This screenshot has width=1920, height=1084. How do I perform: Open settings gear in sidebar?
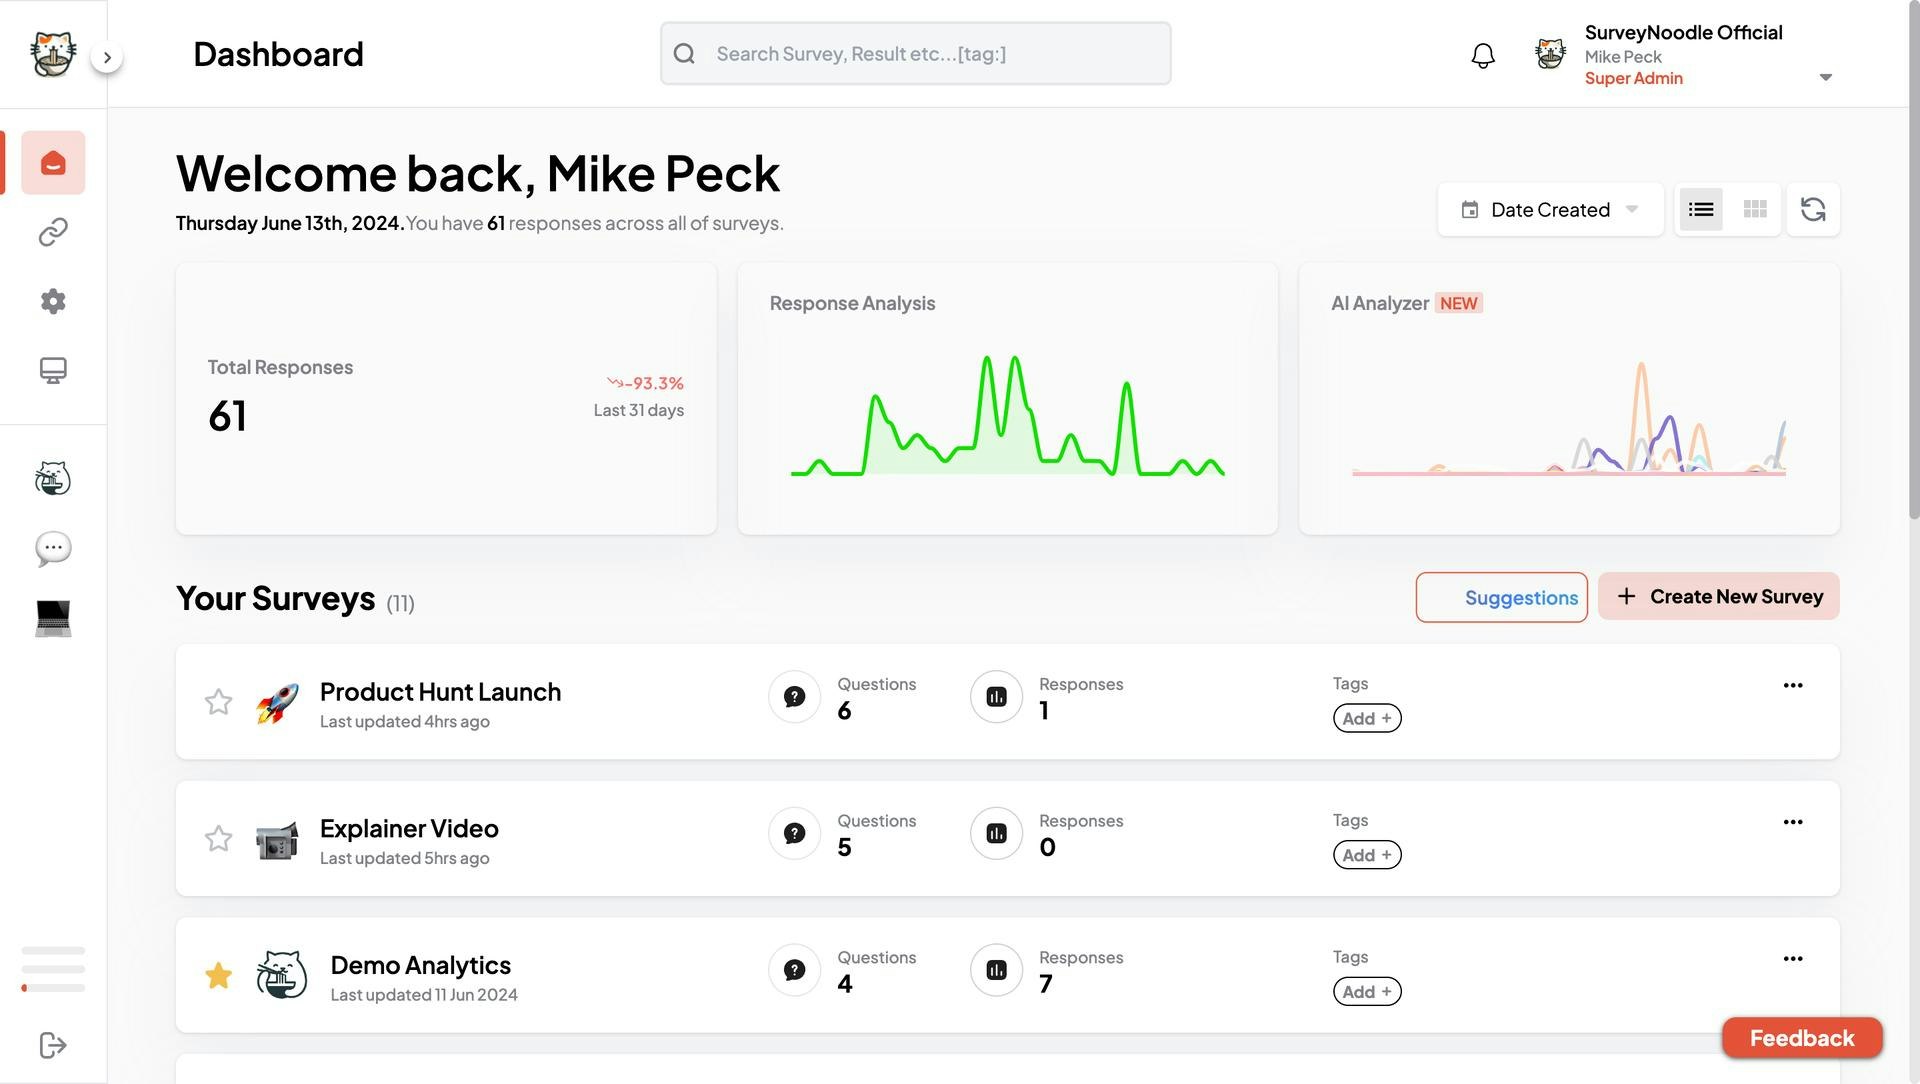53,301
